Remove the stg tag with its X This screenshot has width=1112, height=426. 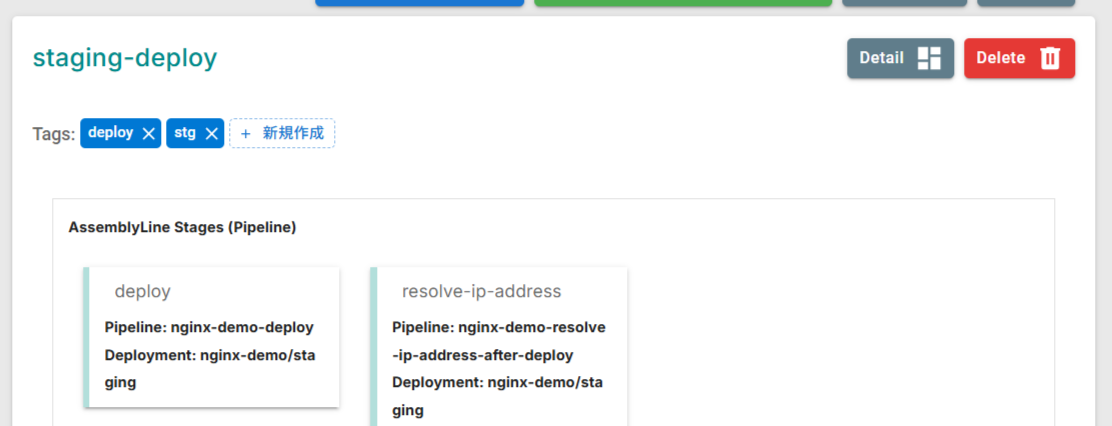click(211, 134)
